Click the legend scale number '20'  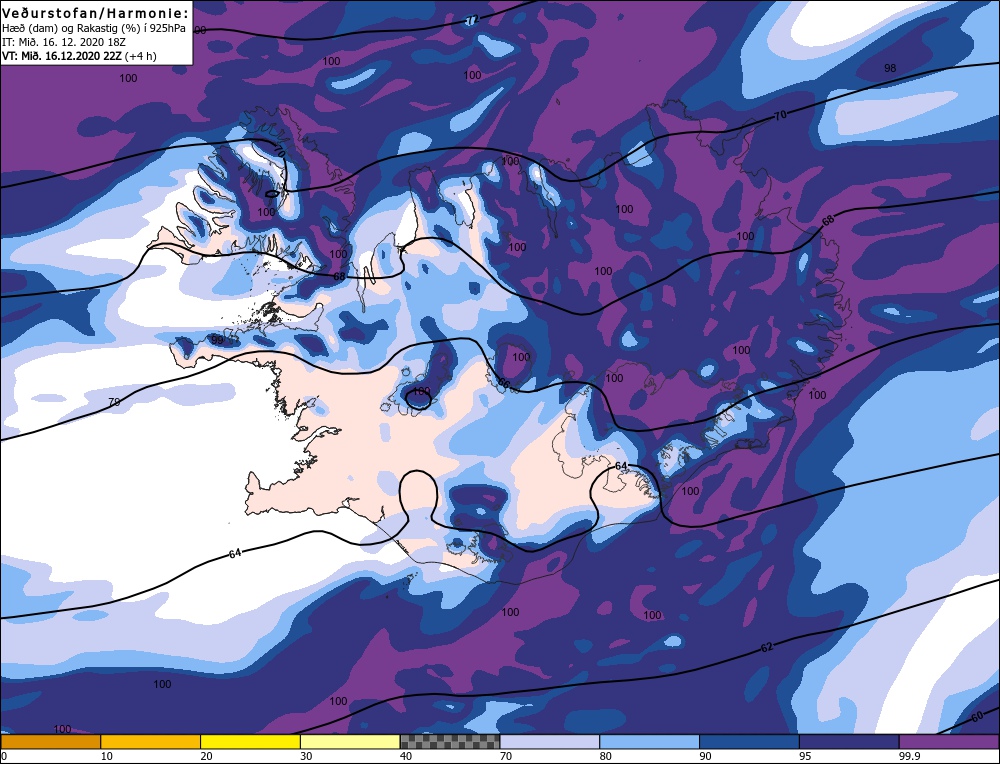pyautogui.click(x=206, y=756)
